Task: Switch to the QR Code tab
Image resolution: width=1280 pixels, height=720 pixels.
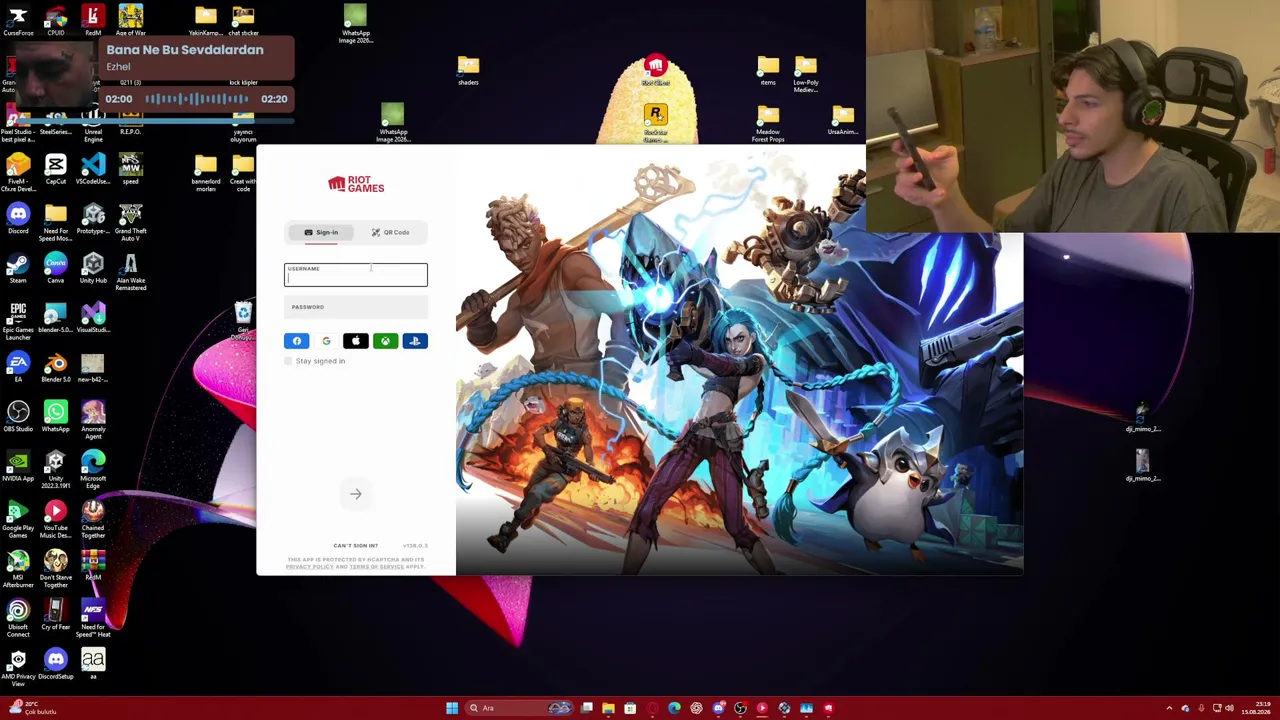Action: click(x=391, y=232)
